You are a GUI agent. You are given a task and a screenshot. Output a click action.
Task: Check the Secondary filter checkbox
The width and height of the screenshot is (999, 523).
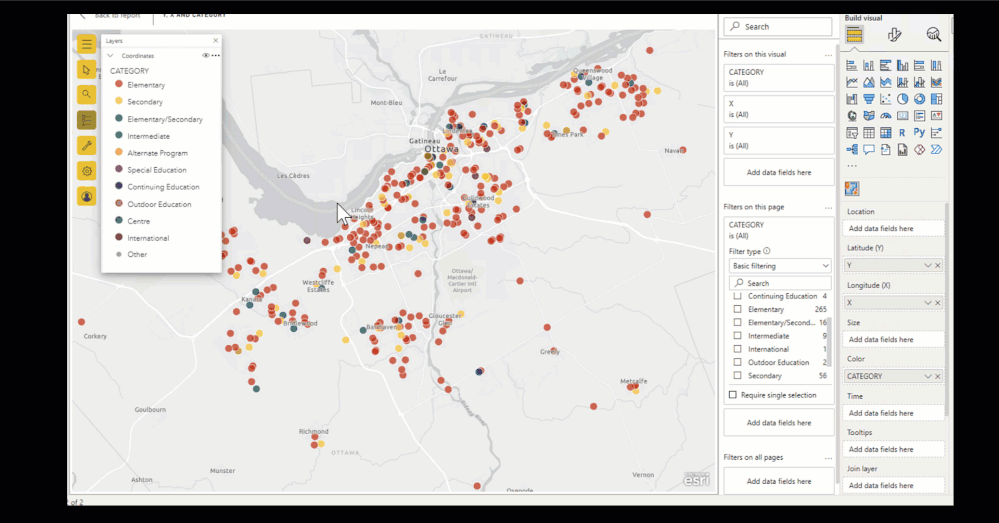[x=738, y=376]
